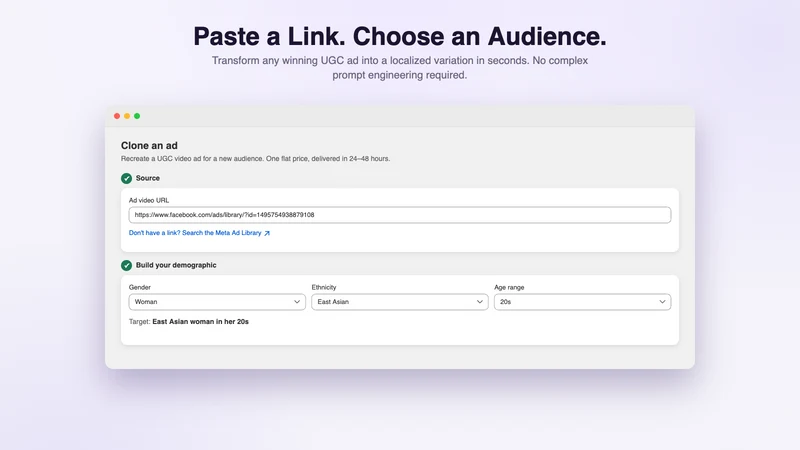The width and height of the screenshot is (800, 450).
Task: Click the 'Source' section label
Action: click(147, 178)
